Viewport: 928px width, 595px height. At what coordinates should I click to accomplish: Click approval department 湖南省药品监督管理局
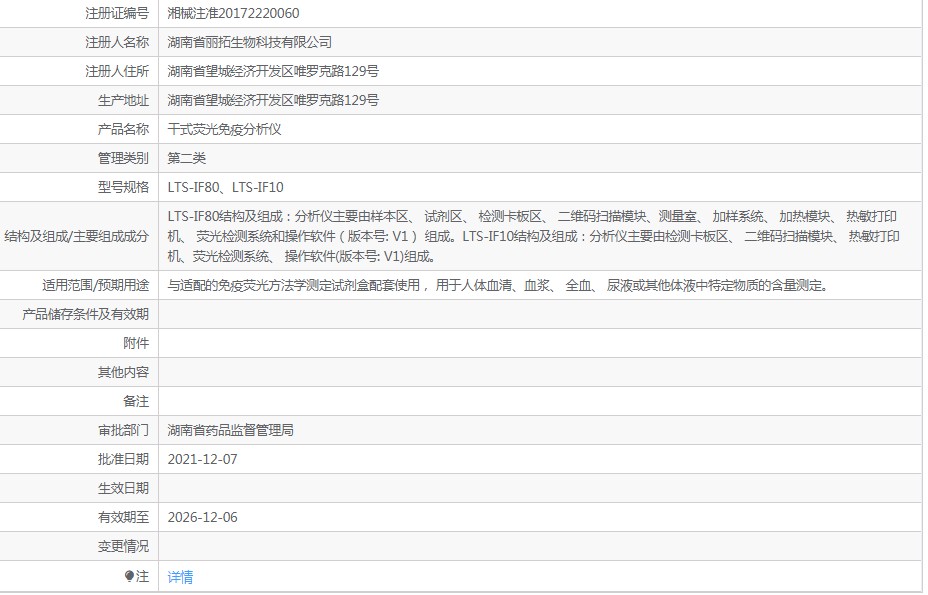pos(230,430)
